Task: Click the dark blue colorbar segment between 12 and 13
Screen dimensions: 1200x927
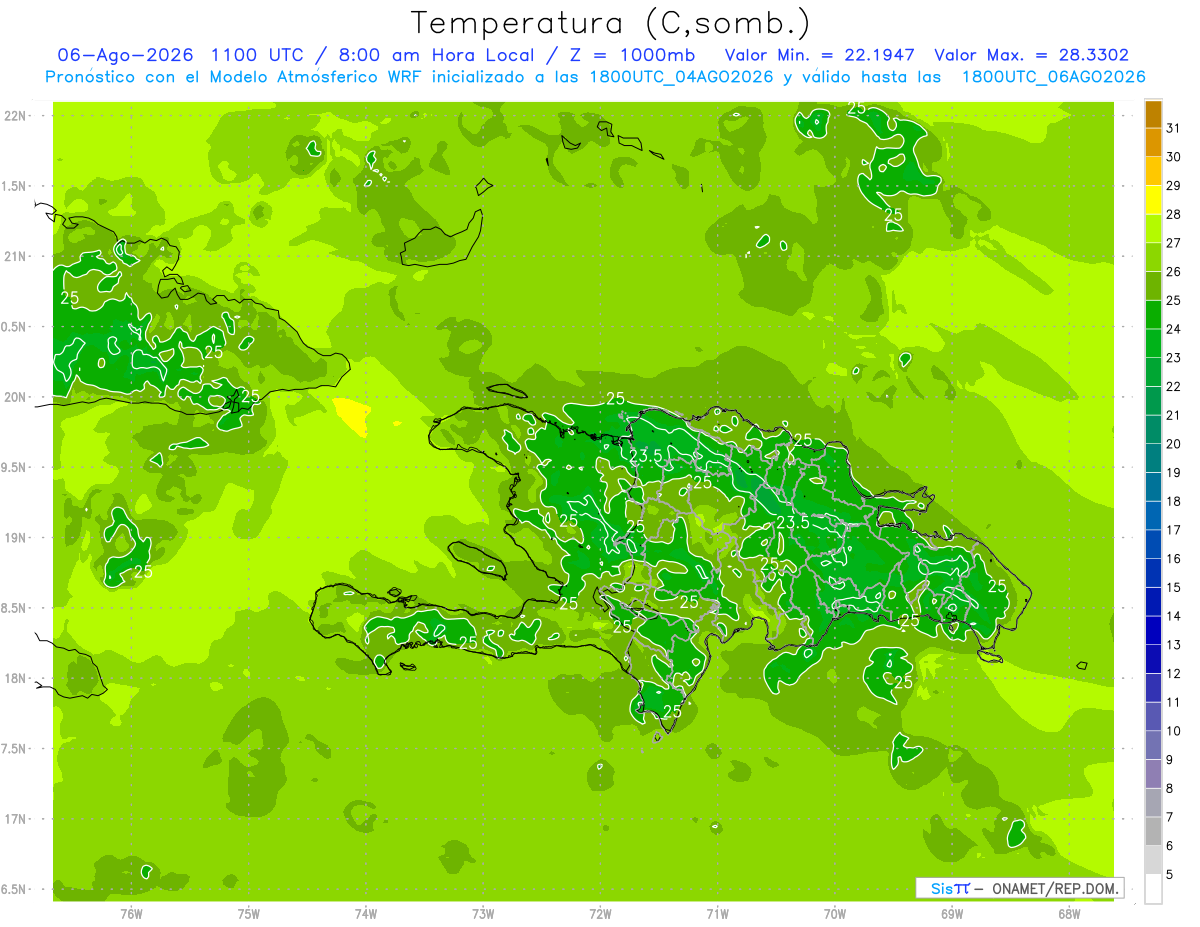Action: point(1153,659)
